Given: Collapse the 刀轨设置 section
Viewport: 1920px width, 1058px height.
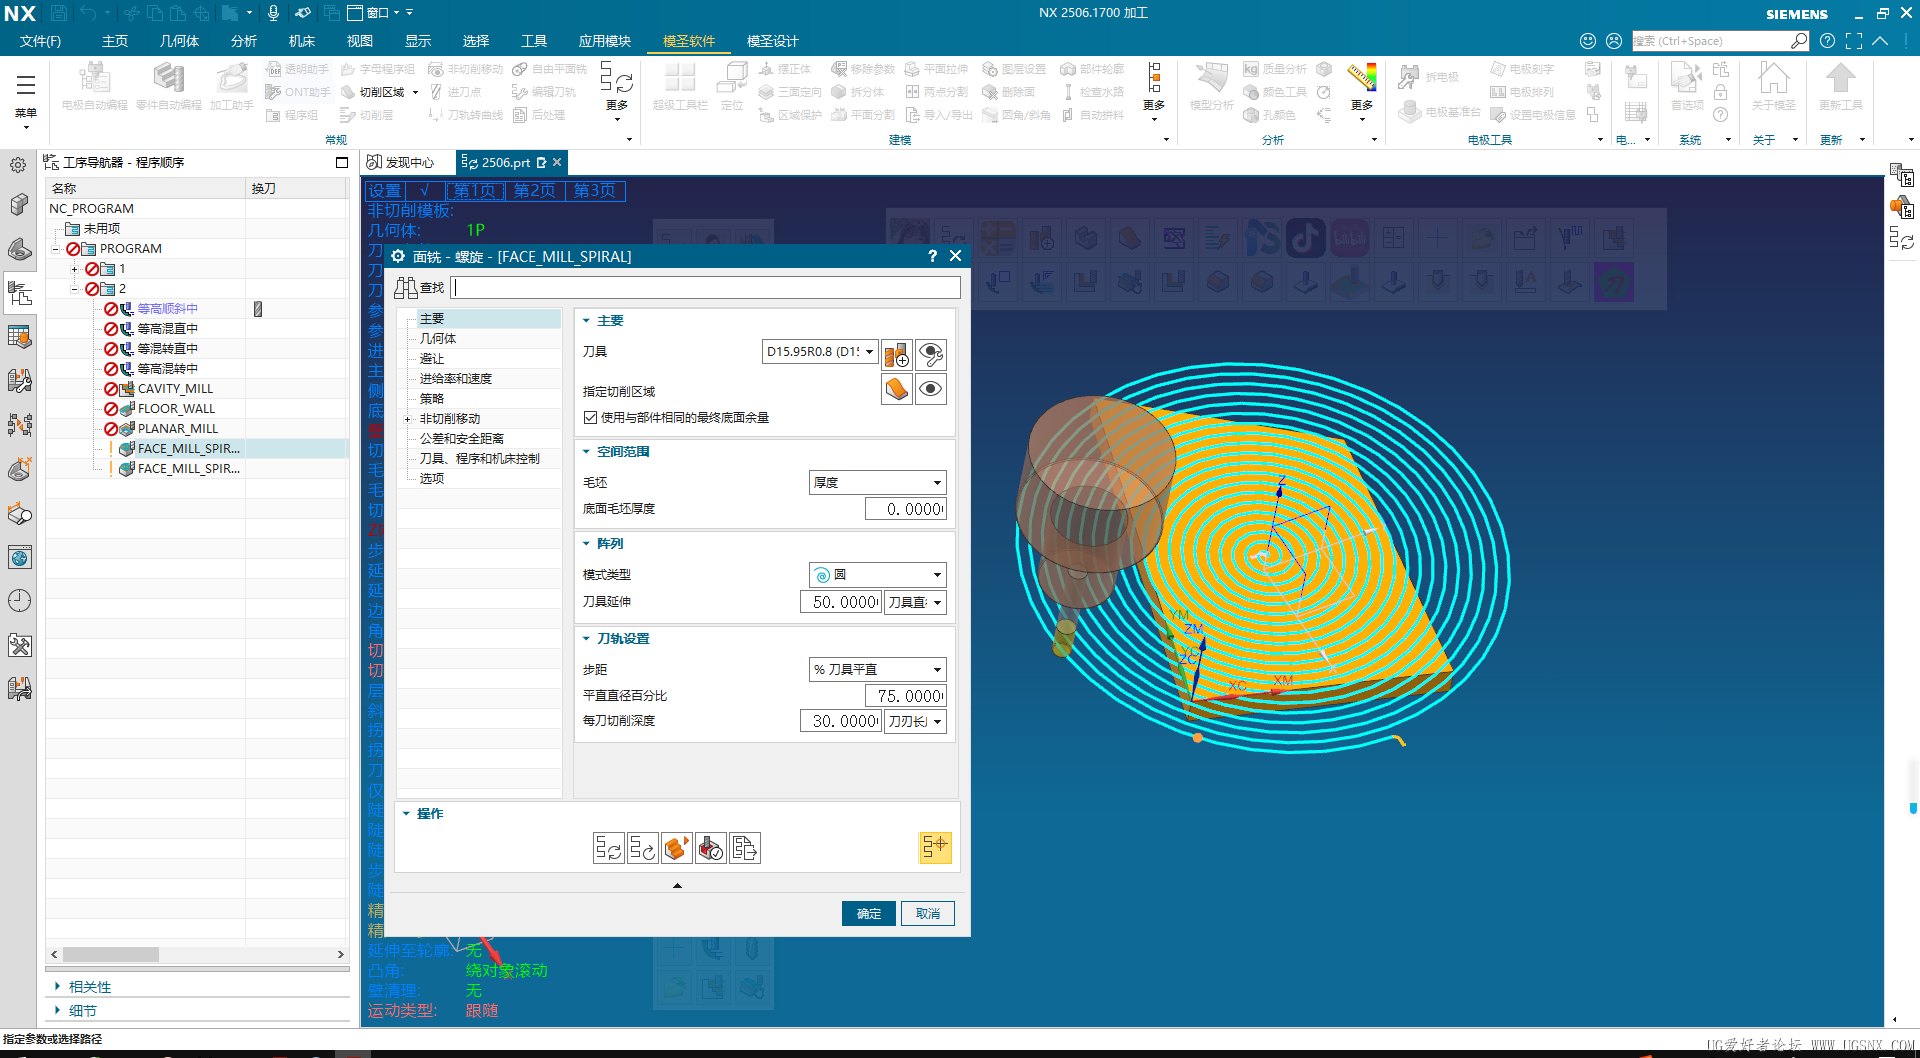Looking at the screenshot, I should (x=587, y=639).
